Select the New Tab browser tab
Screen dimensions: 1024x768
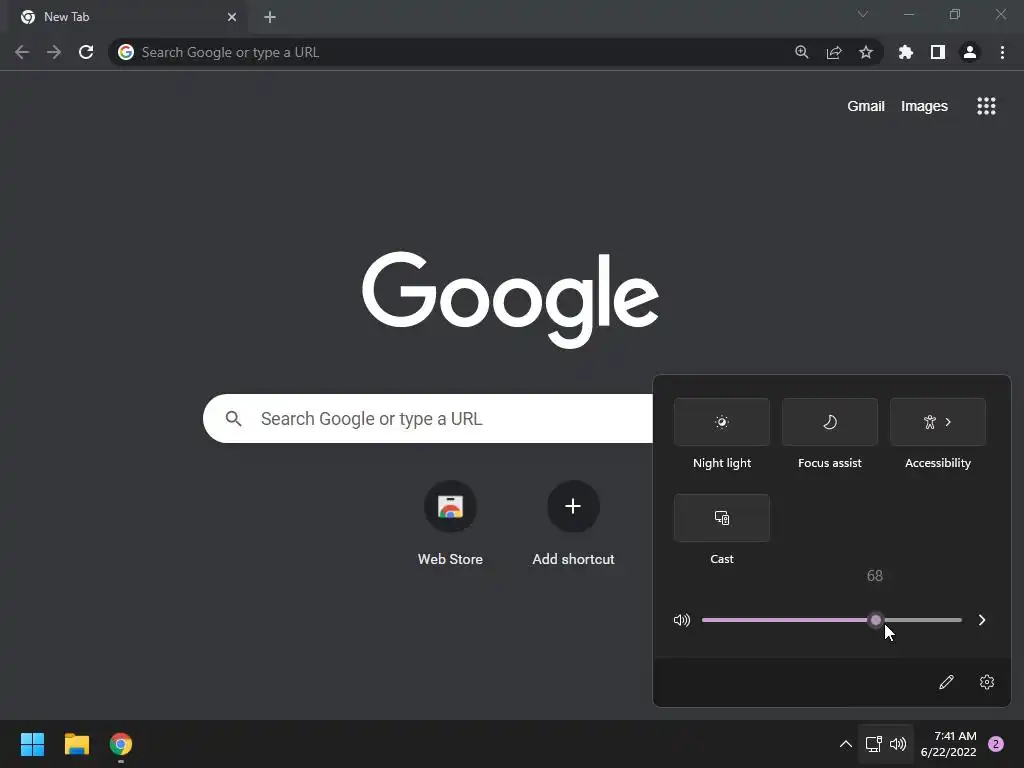tap(129, 17)
